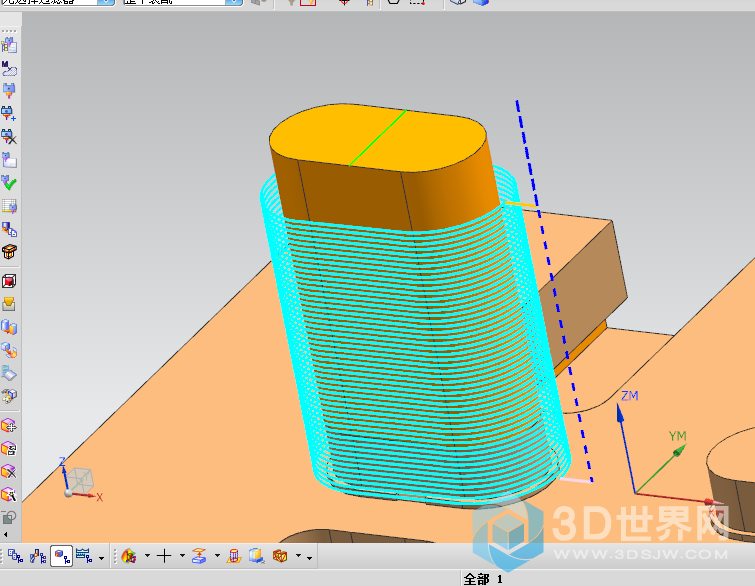755x586 pixels.
Task: Click the red cylinder on yellow plane icon
Action: [234, 557]
